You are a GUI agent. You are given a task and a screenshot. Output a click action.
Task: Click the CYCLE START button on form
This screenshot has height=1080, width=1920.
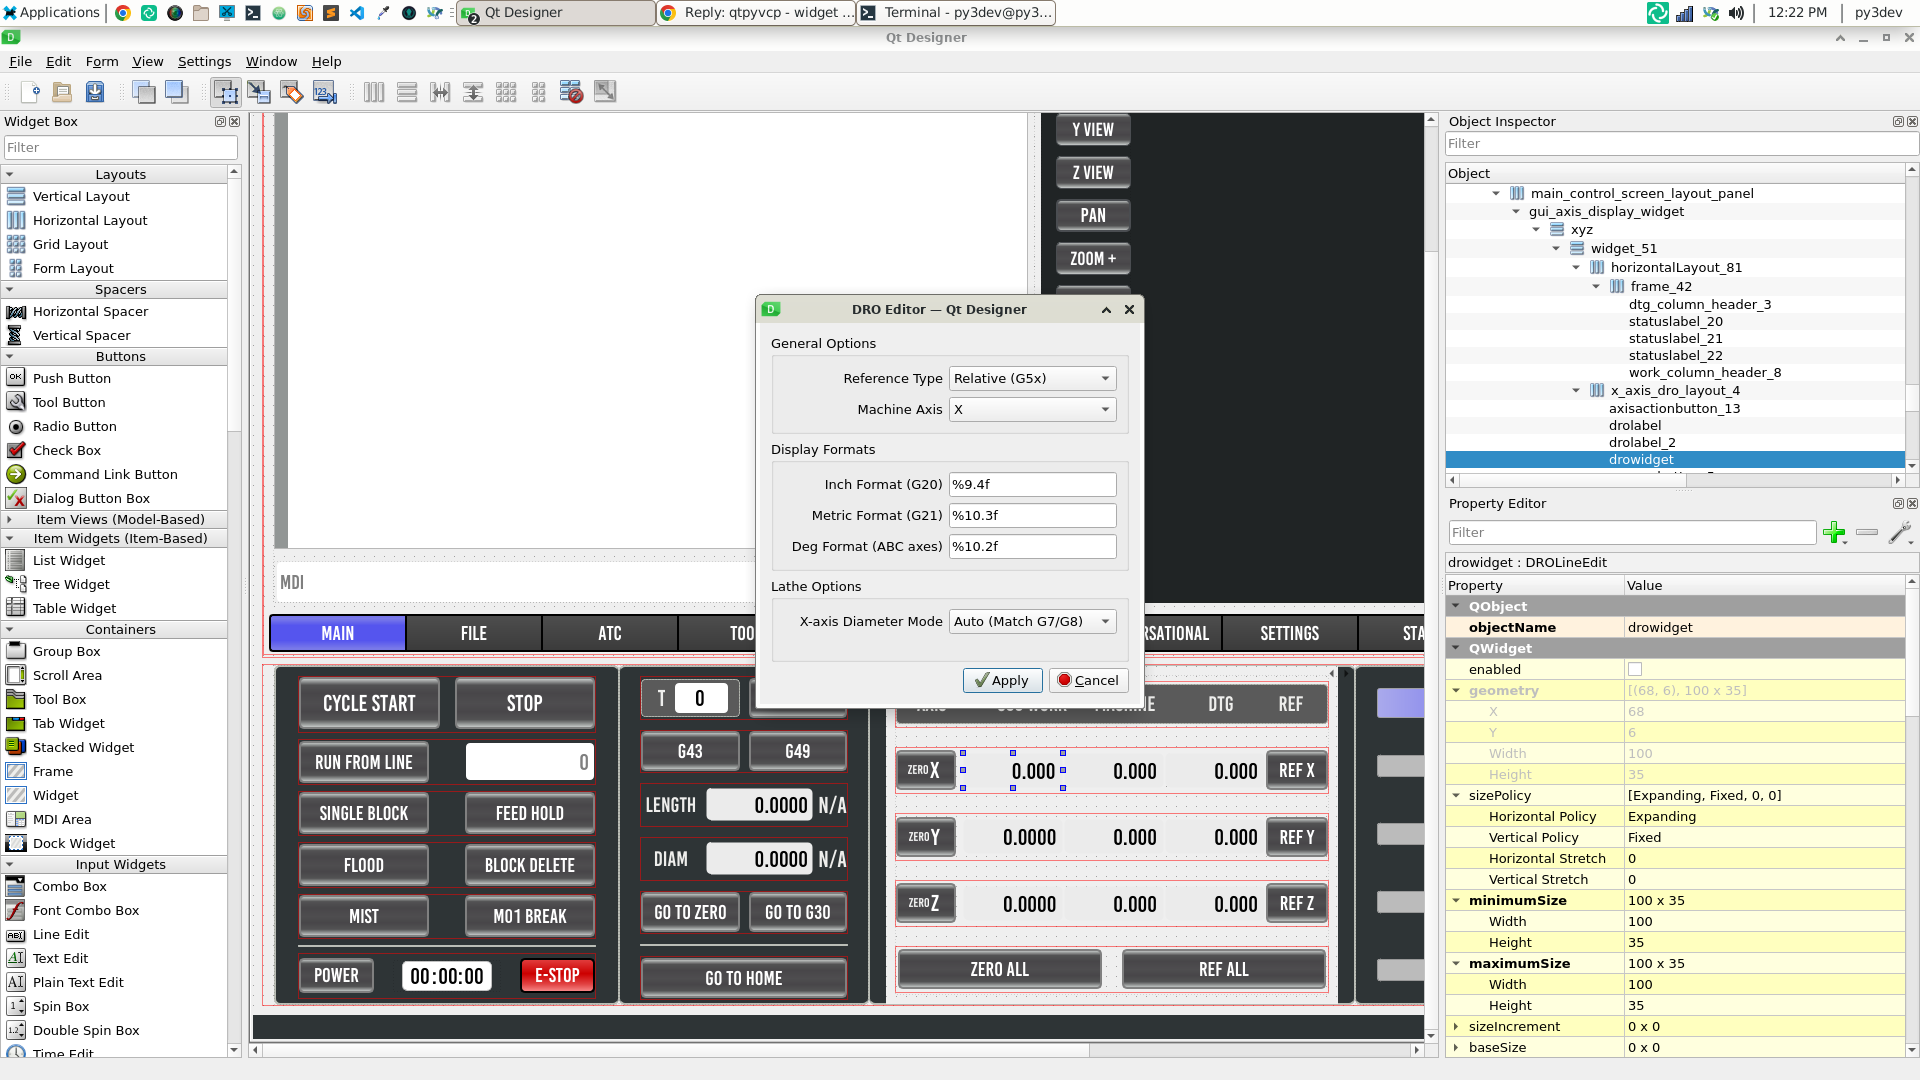coord(369,704)
